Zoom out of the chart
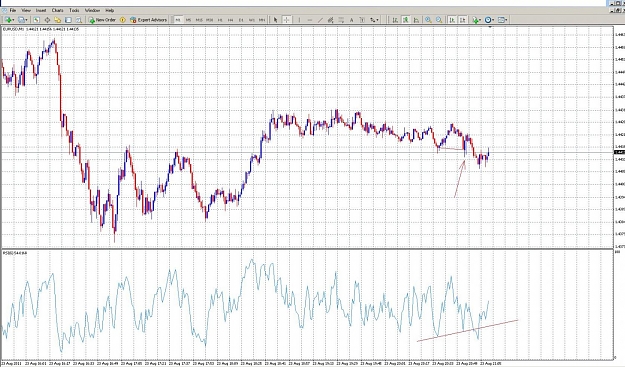Viewport: 625px width, 367px height. point(439,20)
